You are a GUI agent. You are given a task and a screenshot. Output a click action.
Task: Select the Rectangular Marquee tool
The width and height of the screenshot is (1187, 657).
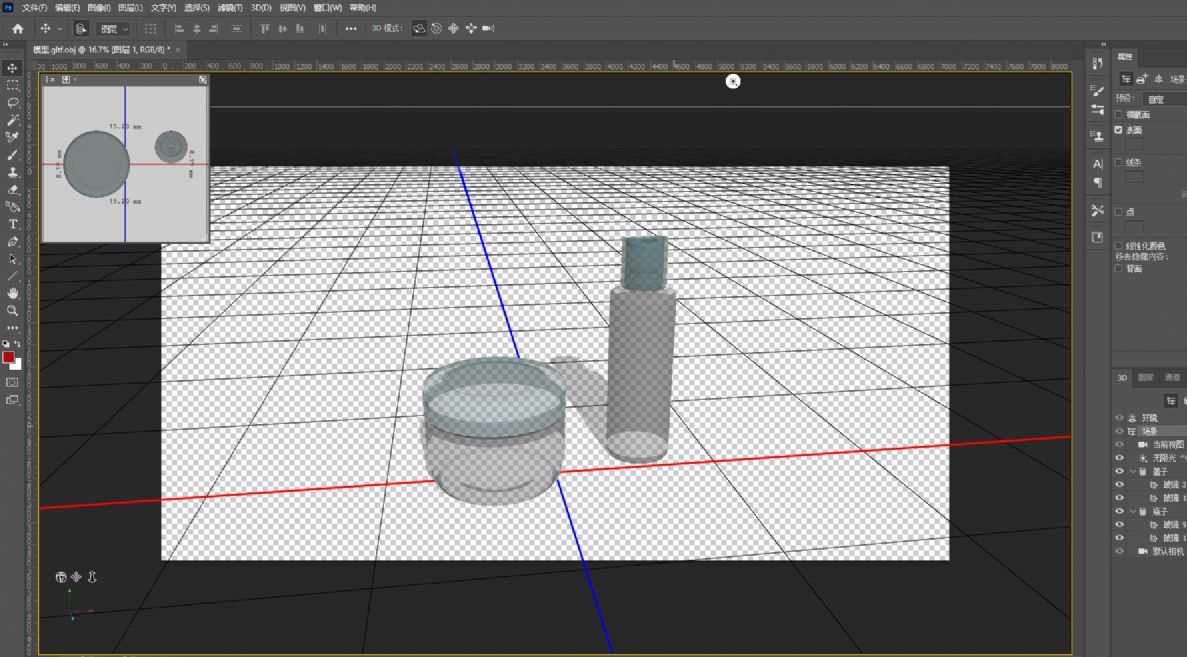click(x=12, y=86)
